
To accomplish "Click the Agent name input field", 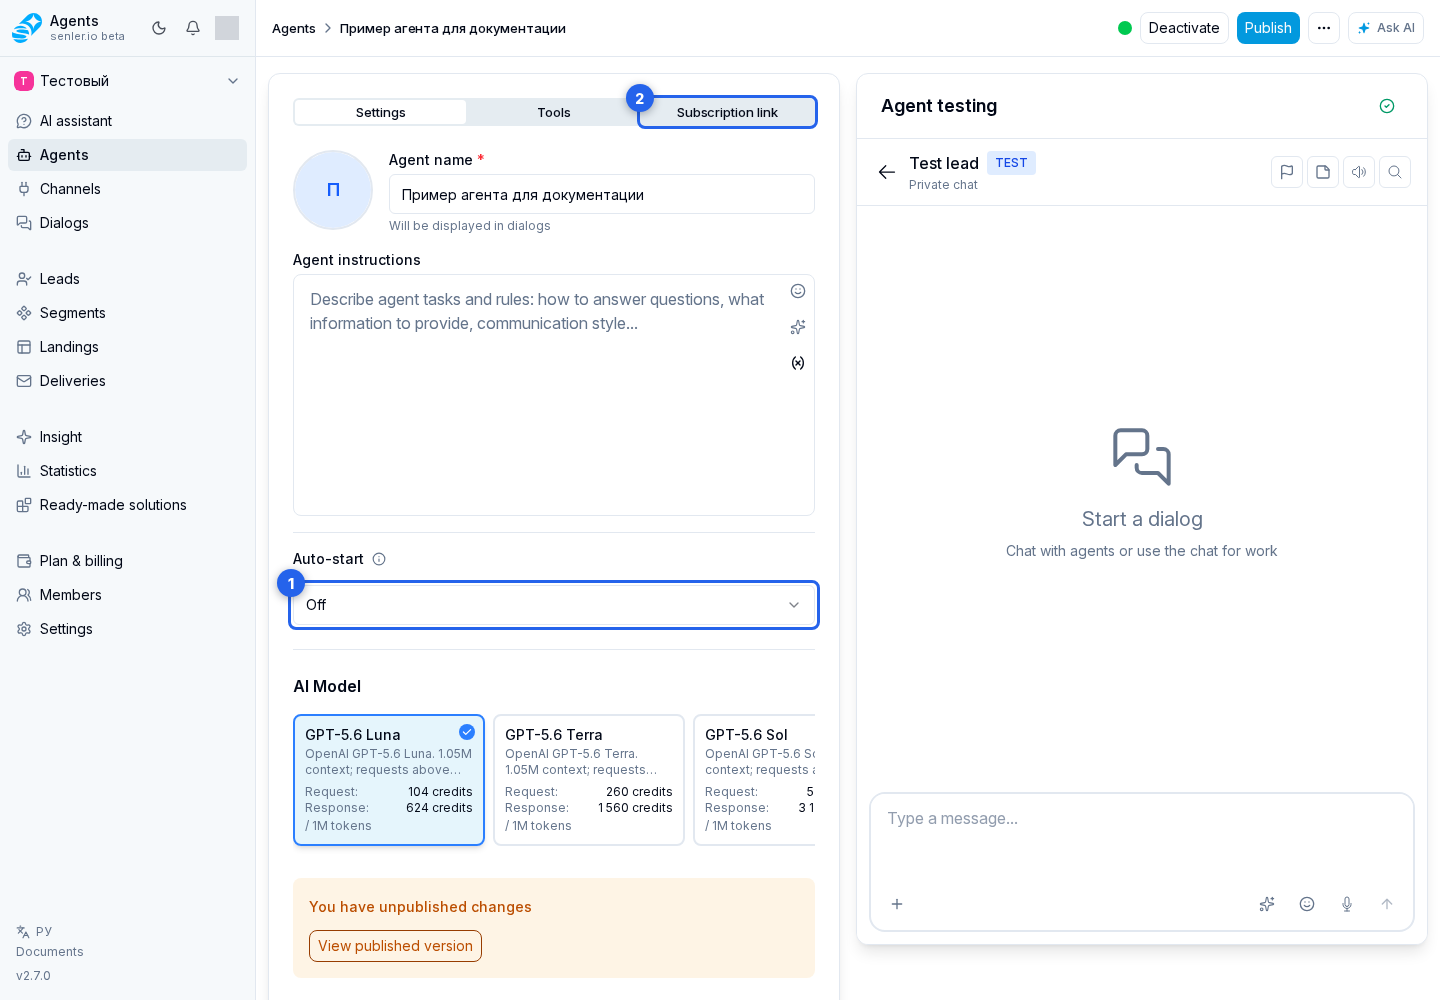I will [x=602, y=194].
